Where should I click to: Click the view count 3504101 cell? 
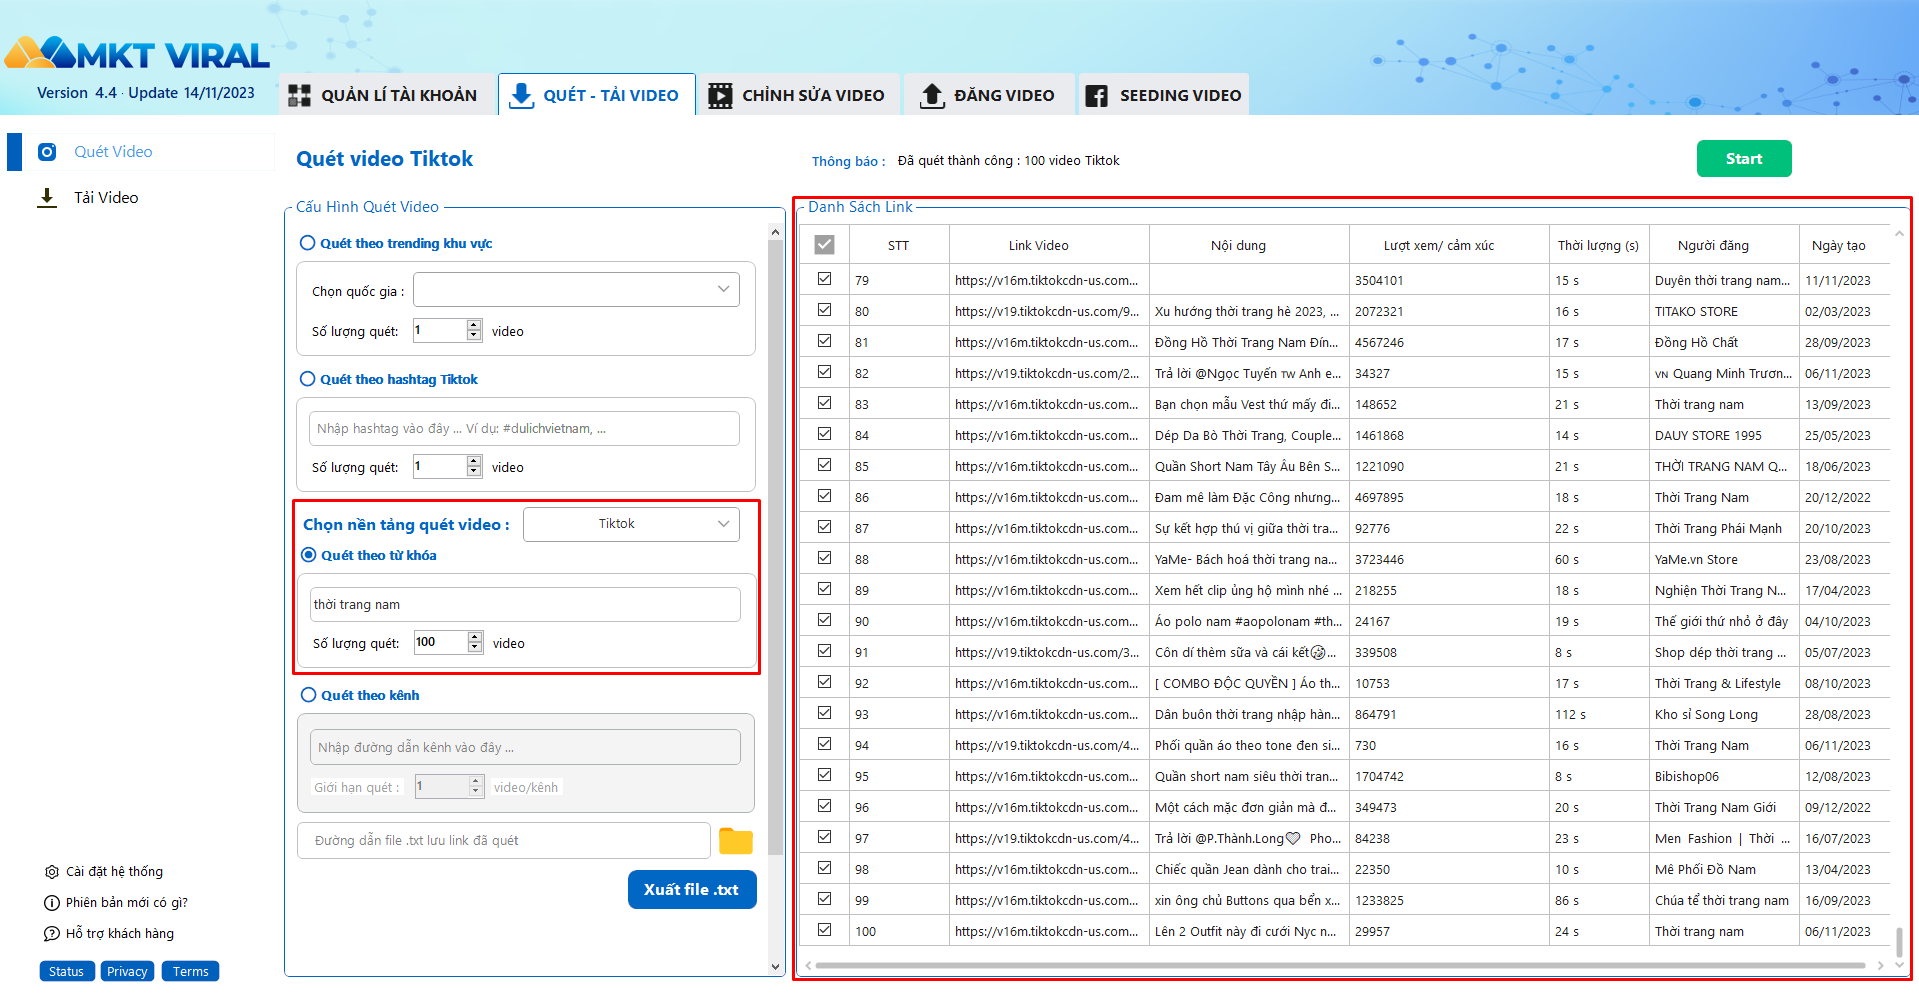click(x=1449, y=280)
